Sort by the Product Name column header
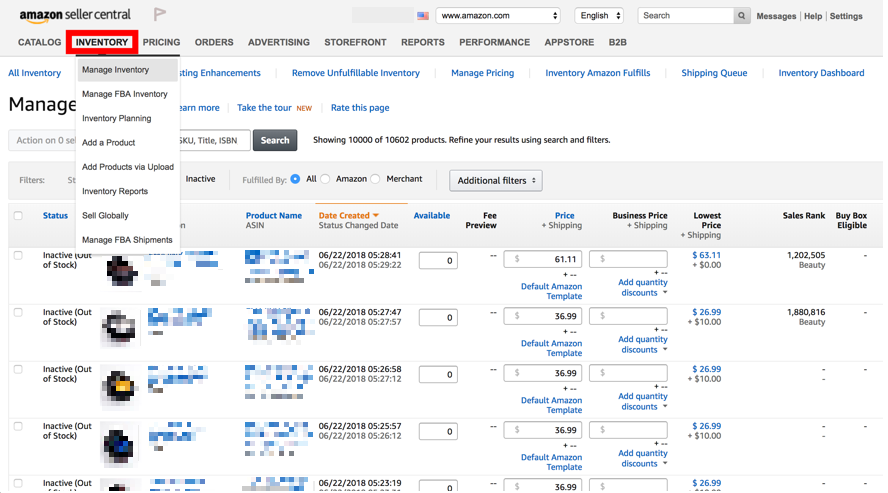Viewport: 888px width, 493px height. click(x=274, y=216)
